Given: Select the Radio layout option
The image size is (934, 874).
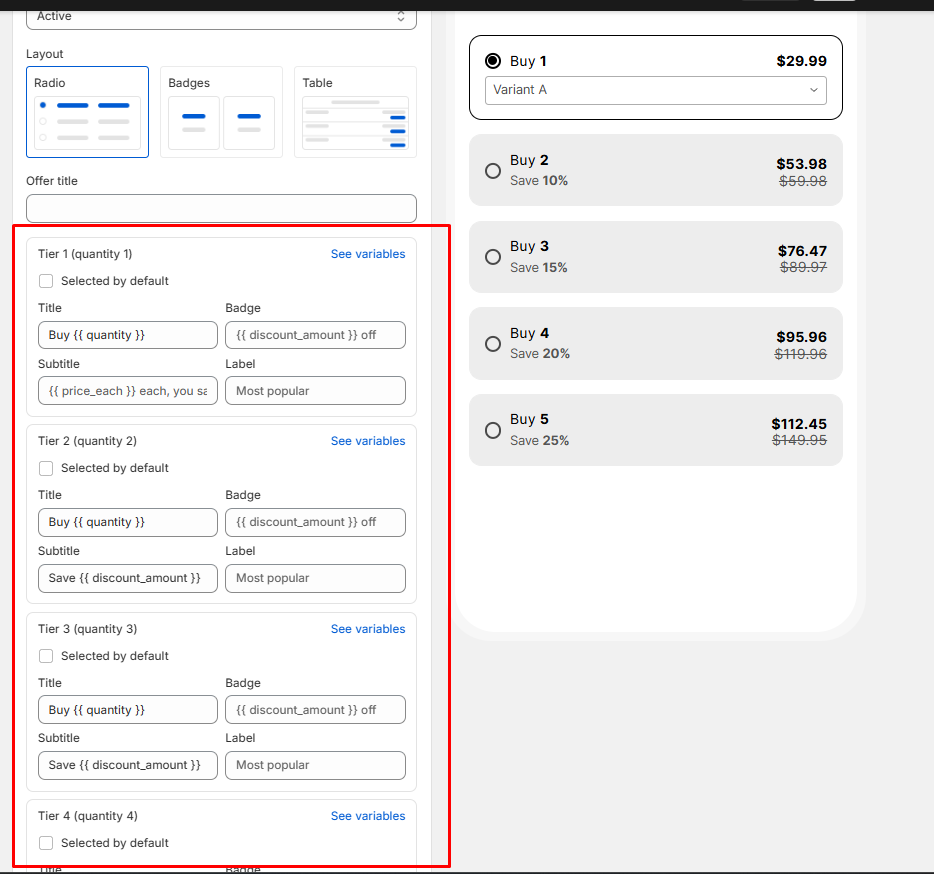Looking at the screenshot, I should coord(87,112).
